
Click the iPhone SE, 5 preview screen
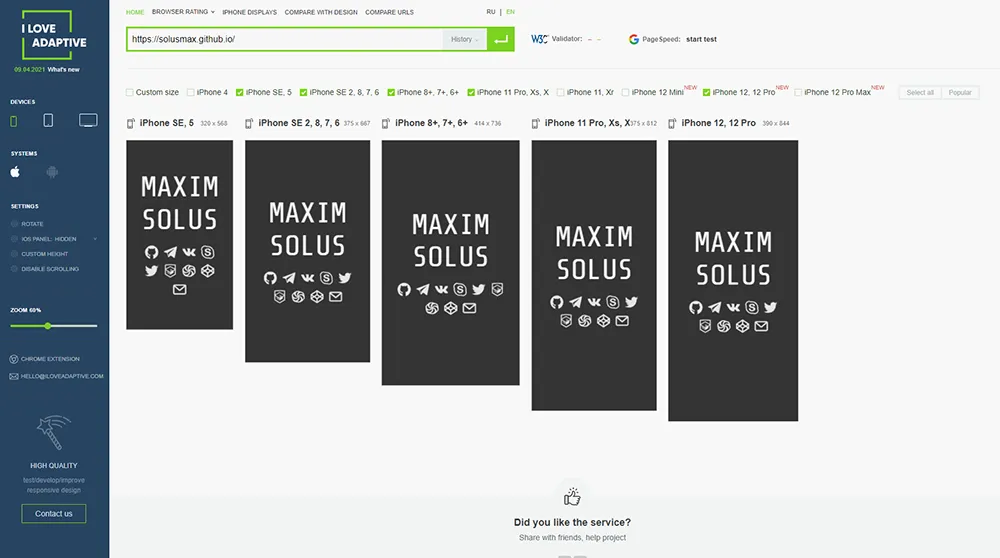tap(179, 235)
